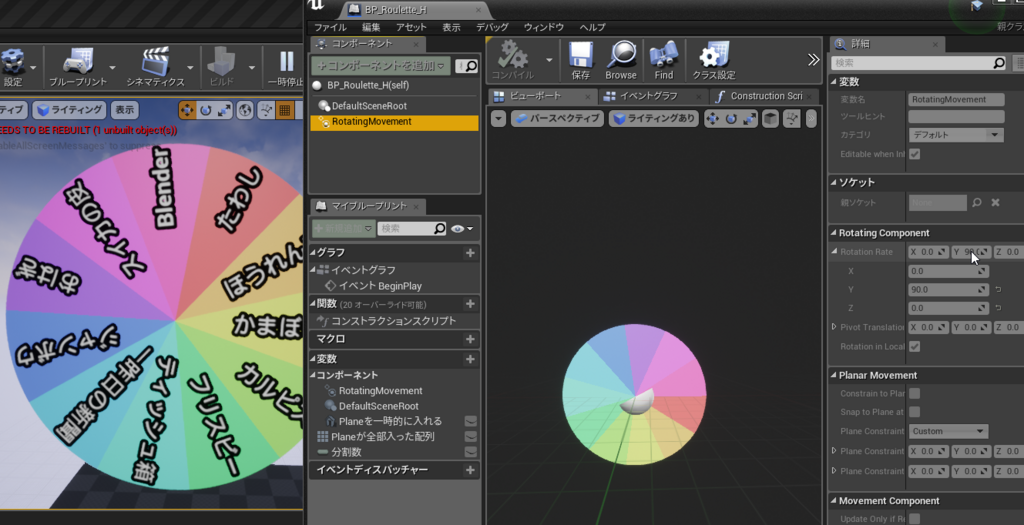Viewport: 1024px width, 525px height.
Task: Clear parent socket with X icon
Action: tap(995, 202)
